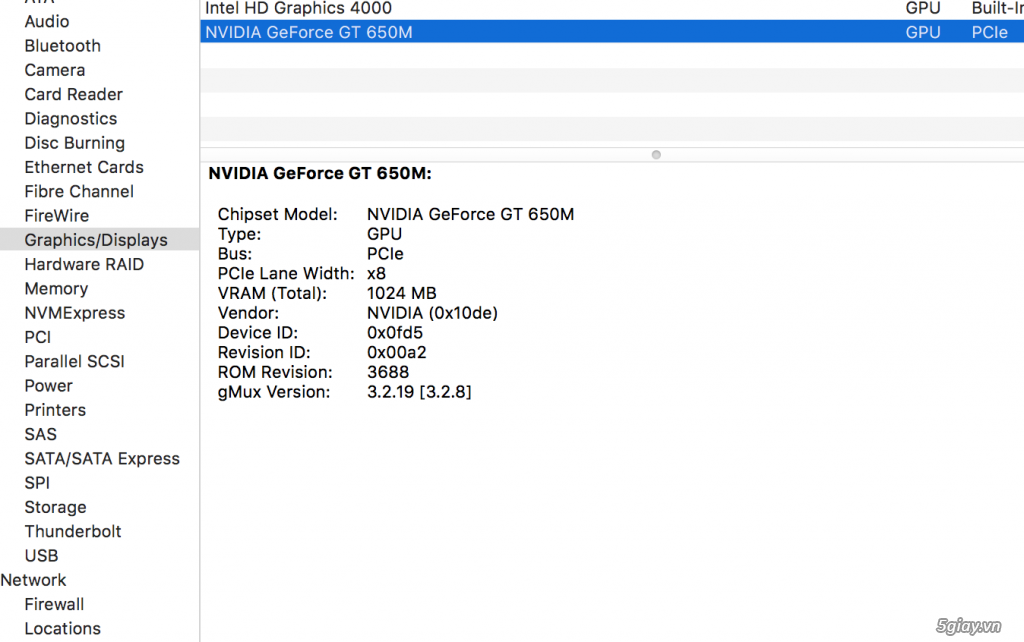Open the Thunderbolt section

coord(73,532)
